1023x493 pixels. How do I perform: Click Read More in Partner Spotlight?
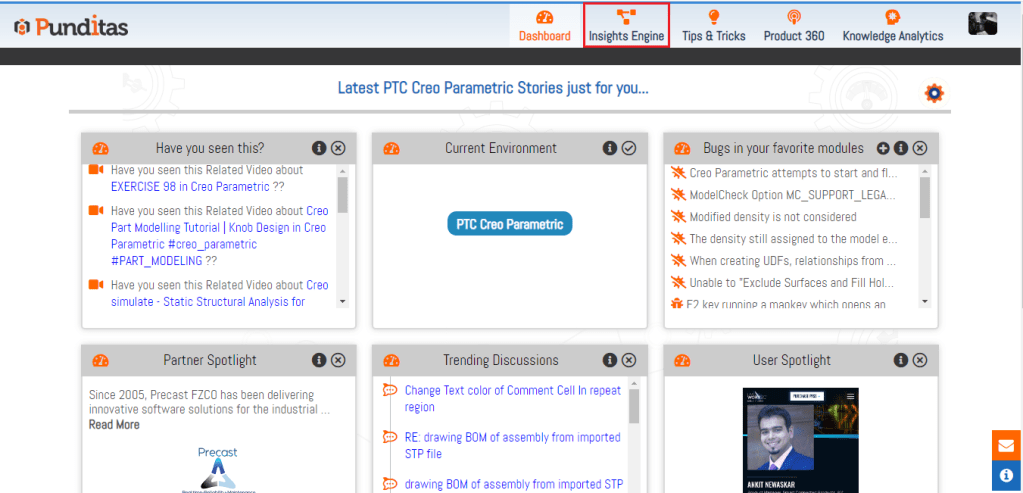(114, 424)
